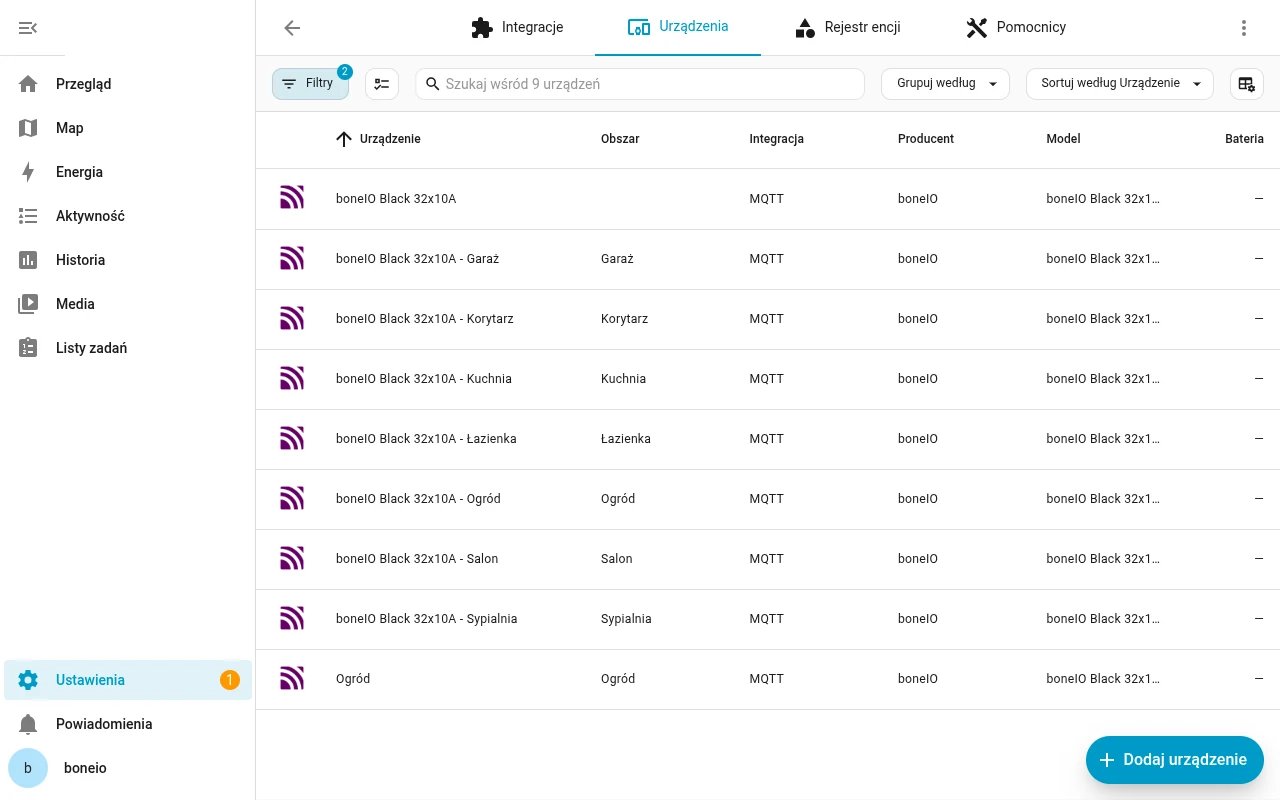This screenshot has height=800, width=1280.
Task: Click the icon in the Salon device row
Action: click(292, 558)
